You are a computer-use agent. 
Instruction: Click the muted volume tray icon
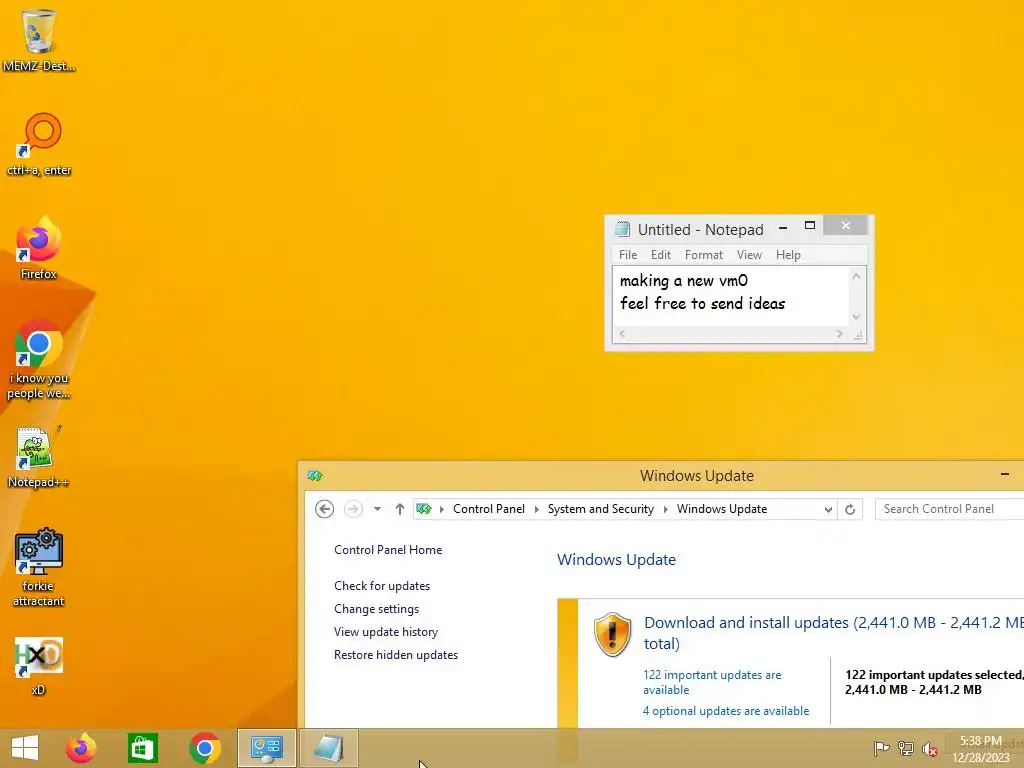[x=929, y=748]
